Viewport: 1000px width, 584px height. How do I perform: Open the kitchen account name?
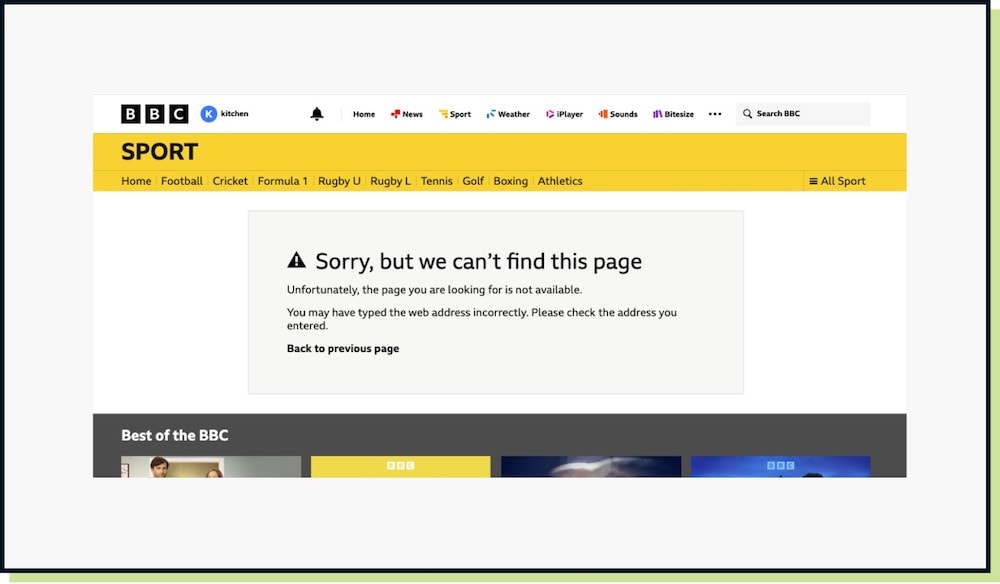point(235,113)
